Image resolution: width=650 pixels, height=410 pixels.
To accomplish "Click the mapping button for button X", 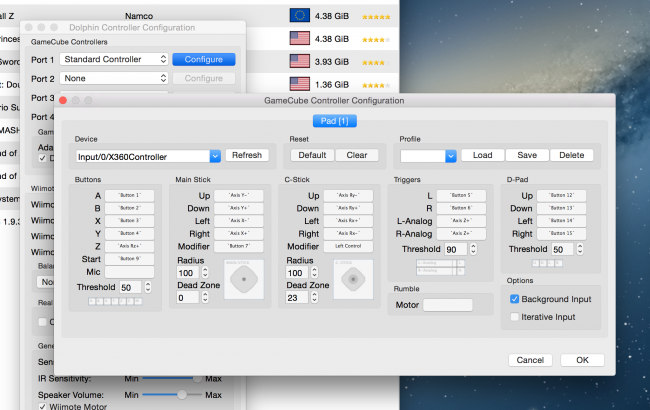I will [130, 221].
